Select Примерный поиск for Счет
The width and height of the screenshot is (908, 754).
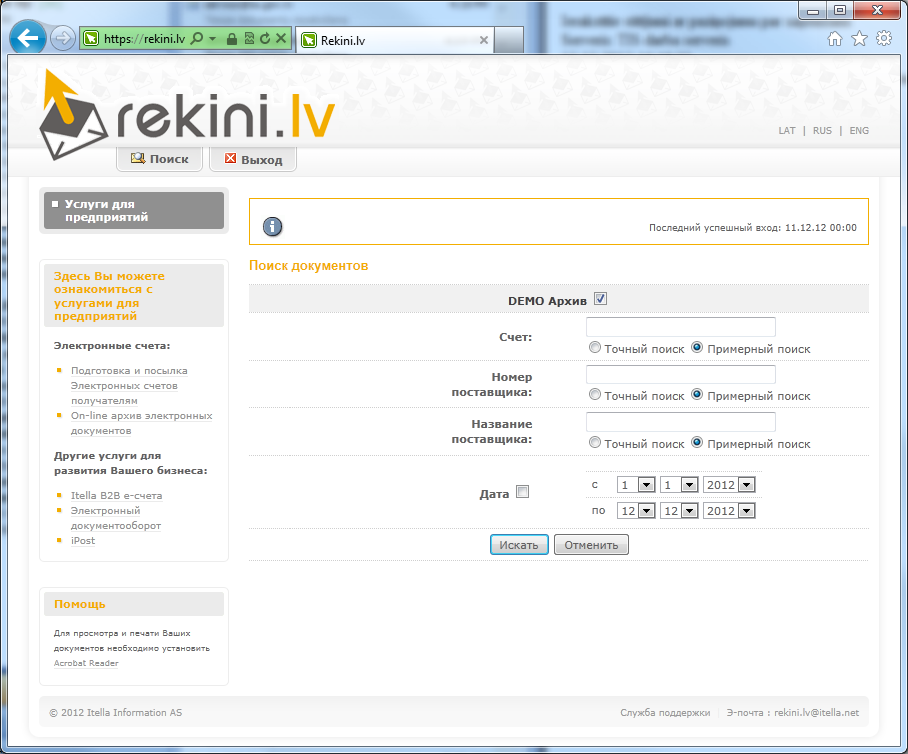[x=697, y=347]
